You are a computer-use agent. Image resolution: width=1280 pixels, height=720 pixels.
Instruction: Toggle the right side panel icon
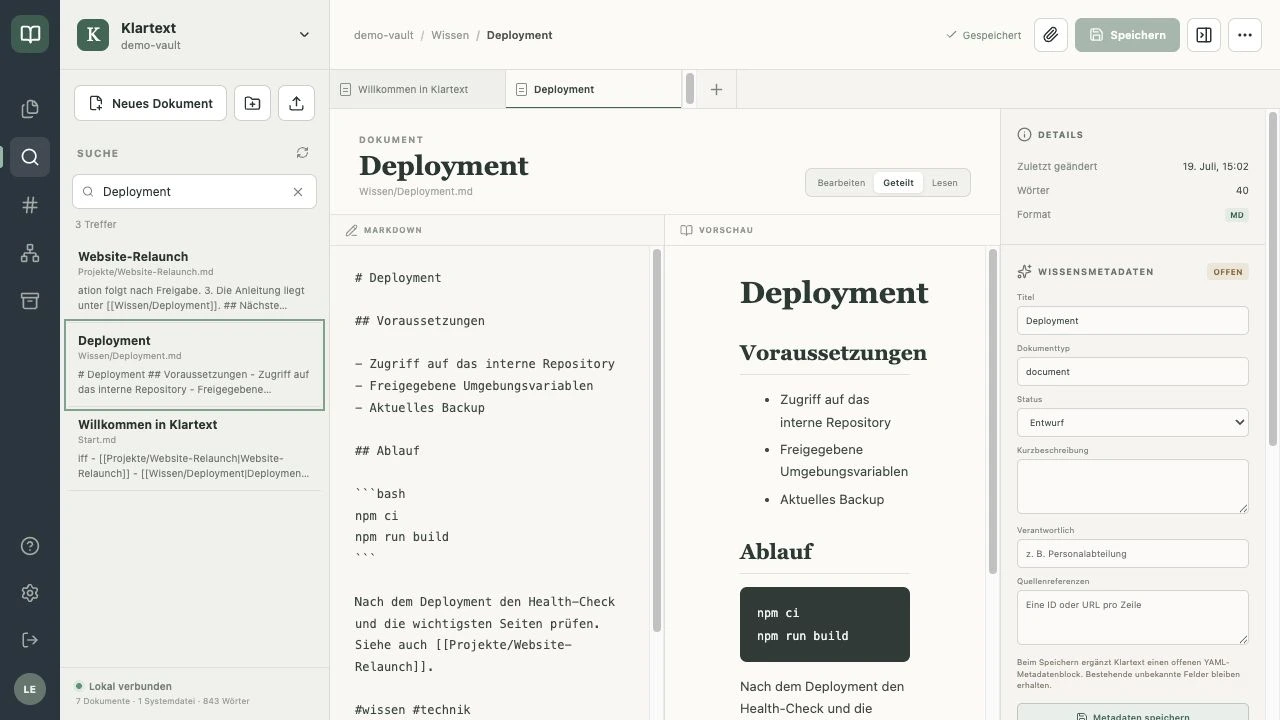point(1204,35)
